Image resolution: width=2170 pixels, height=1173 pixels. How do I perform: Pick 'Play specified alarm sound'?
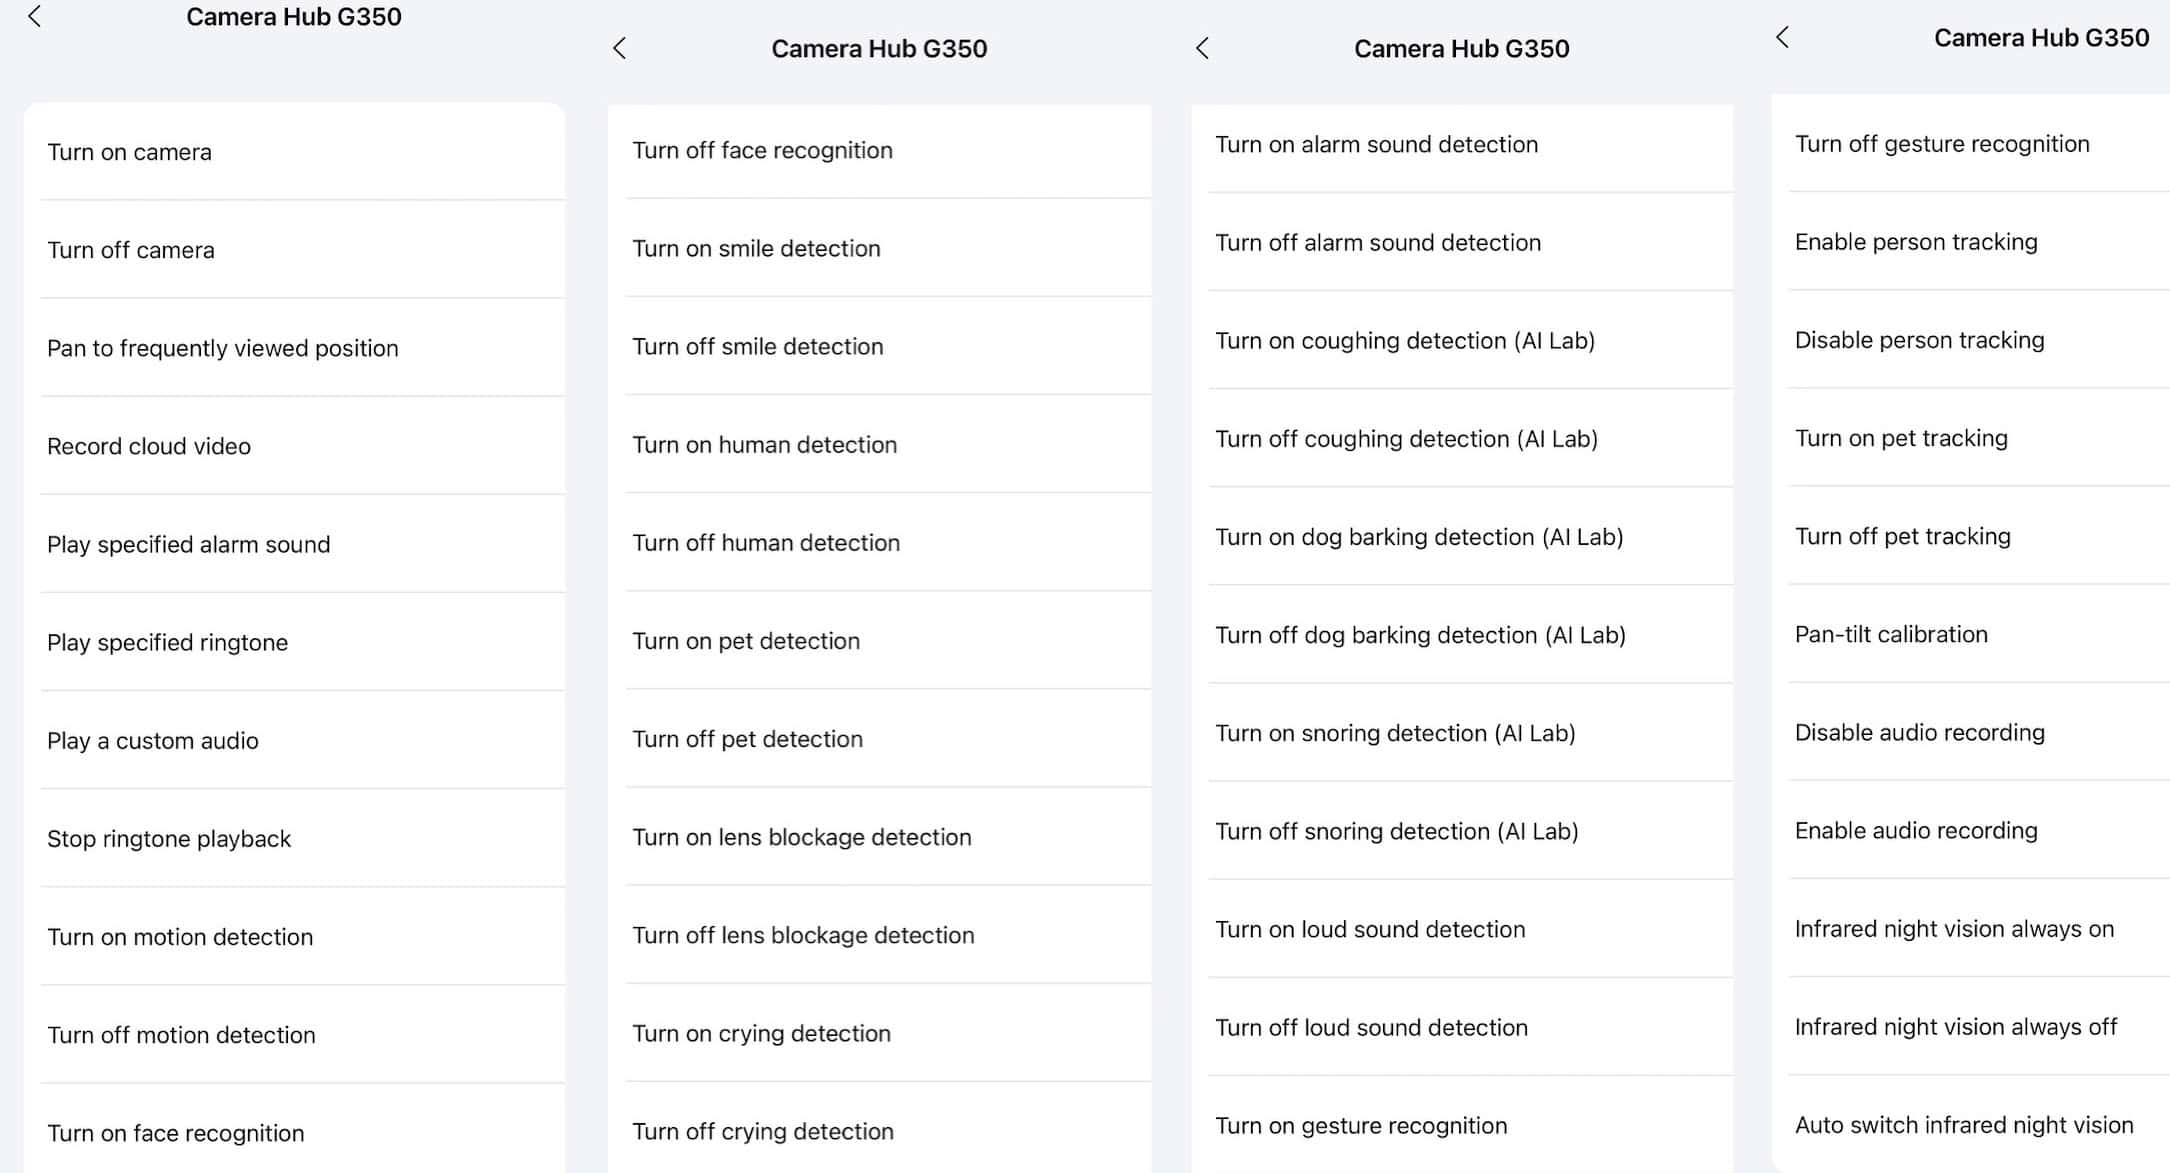(189, 544)
